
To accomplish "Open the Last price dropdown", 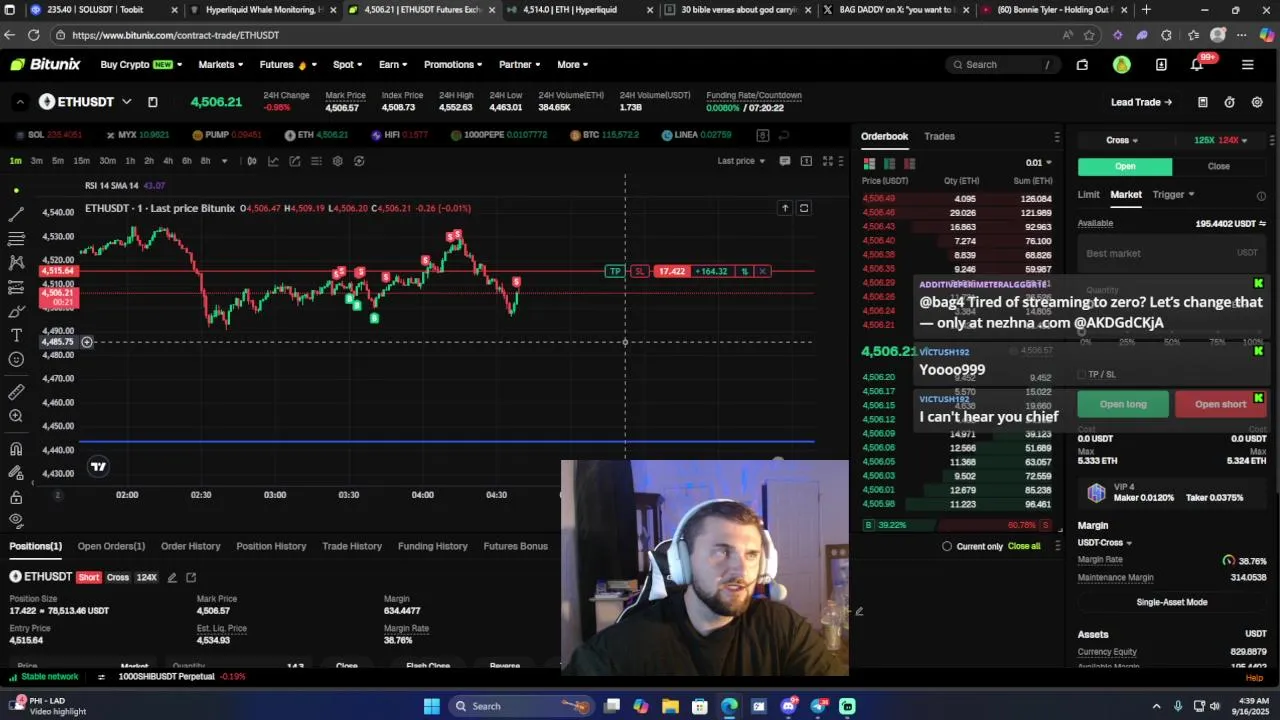I will pyautogui.click(x=741, y=161).
